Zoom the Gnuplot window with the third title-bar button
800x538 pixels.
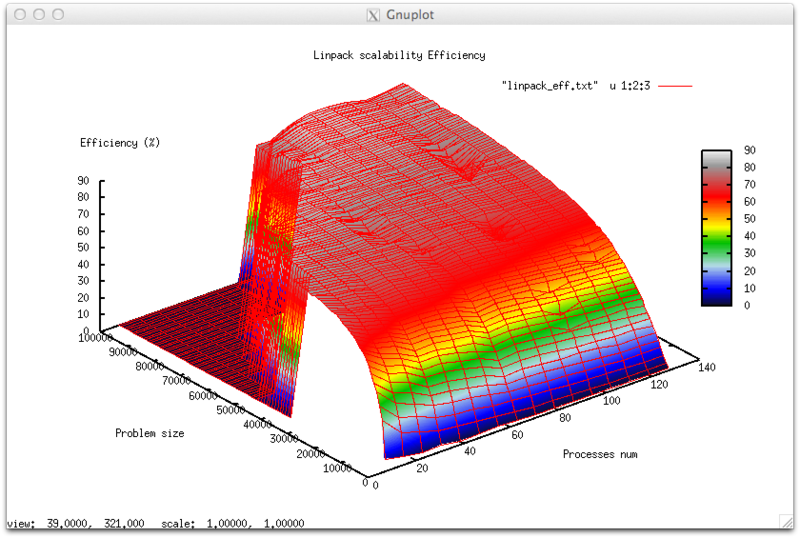click(x=58, y=14)
